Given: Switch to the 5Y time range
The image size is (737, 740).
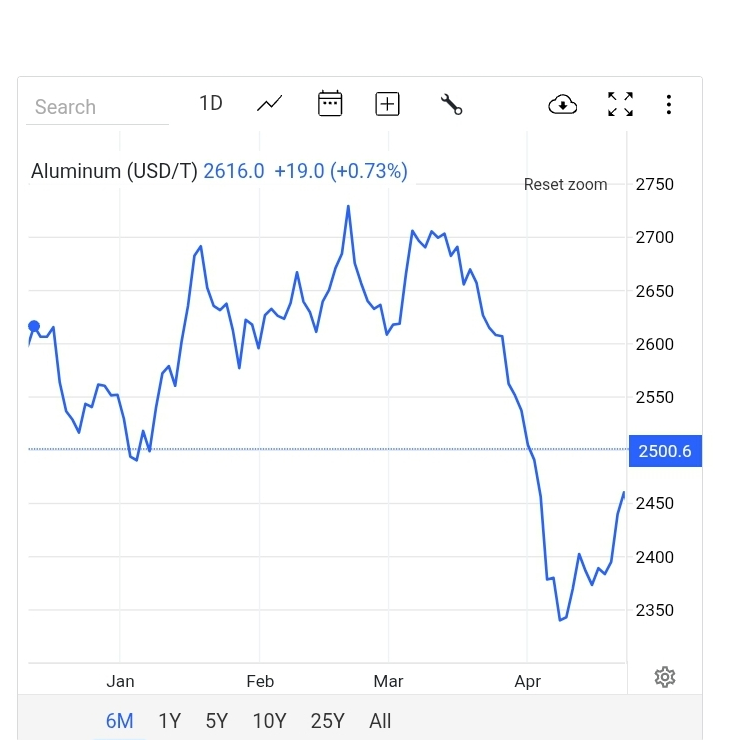Looking at the screenshot, I should click(x=217, y=721).
